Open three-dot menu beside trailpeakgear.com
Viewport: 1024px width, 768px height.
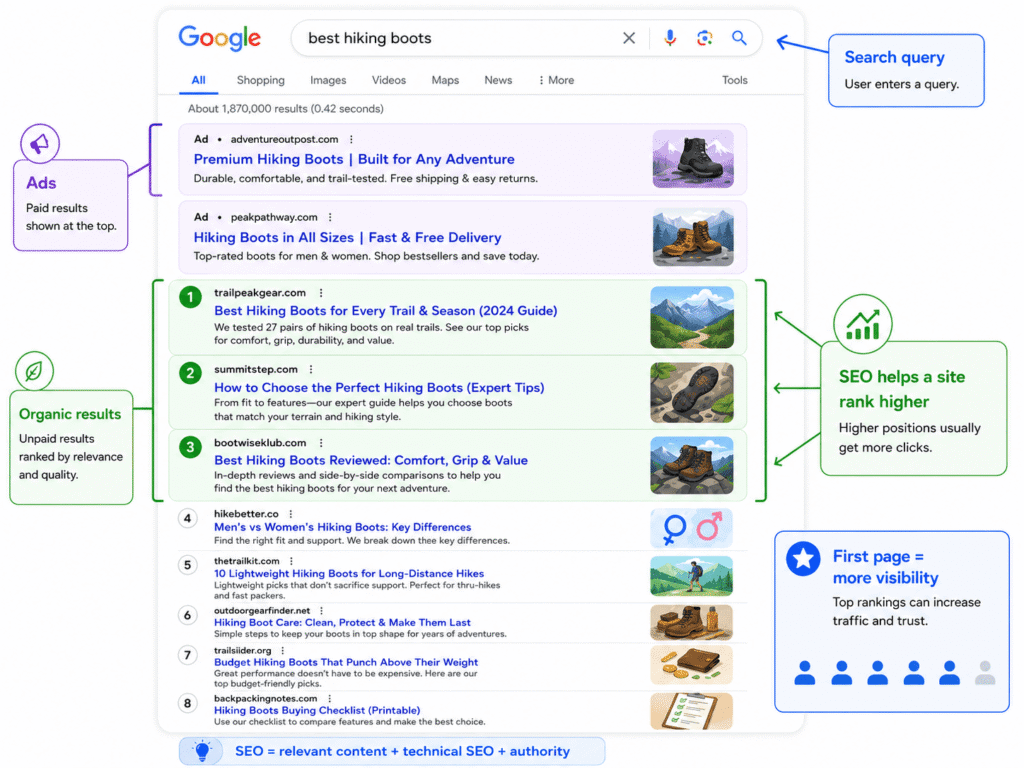click(321, 293)
